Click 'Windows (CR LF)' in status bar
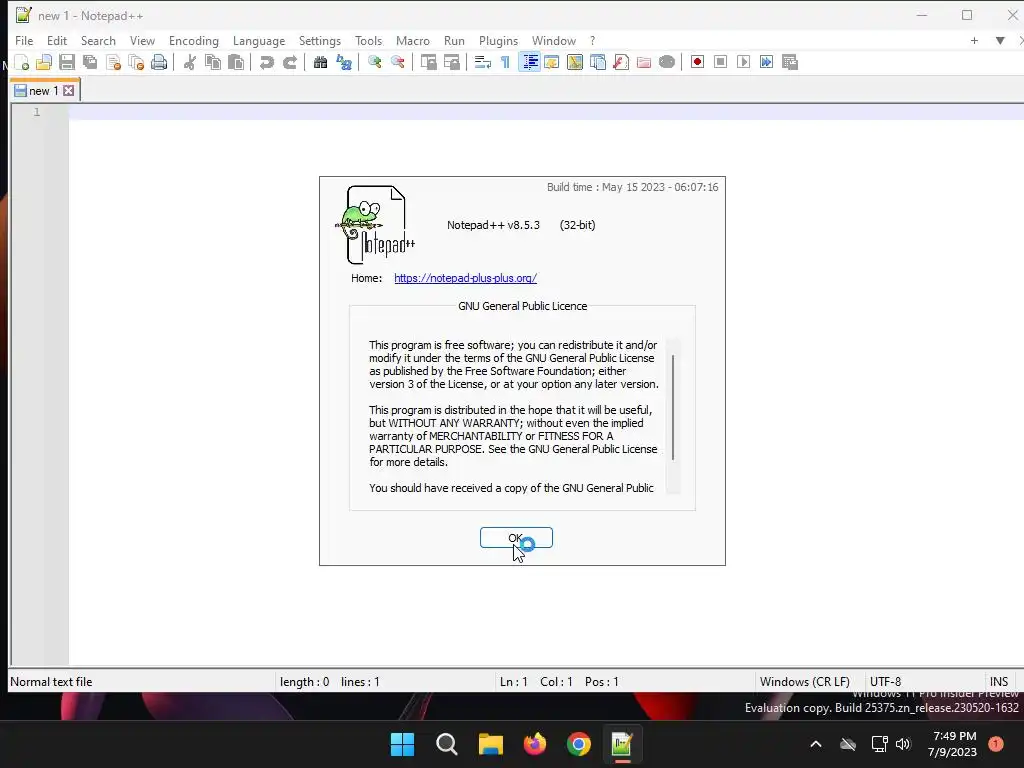The image size is (1024, 768). (x=805, y=682)
